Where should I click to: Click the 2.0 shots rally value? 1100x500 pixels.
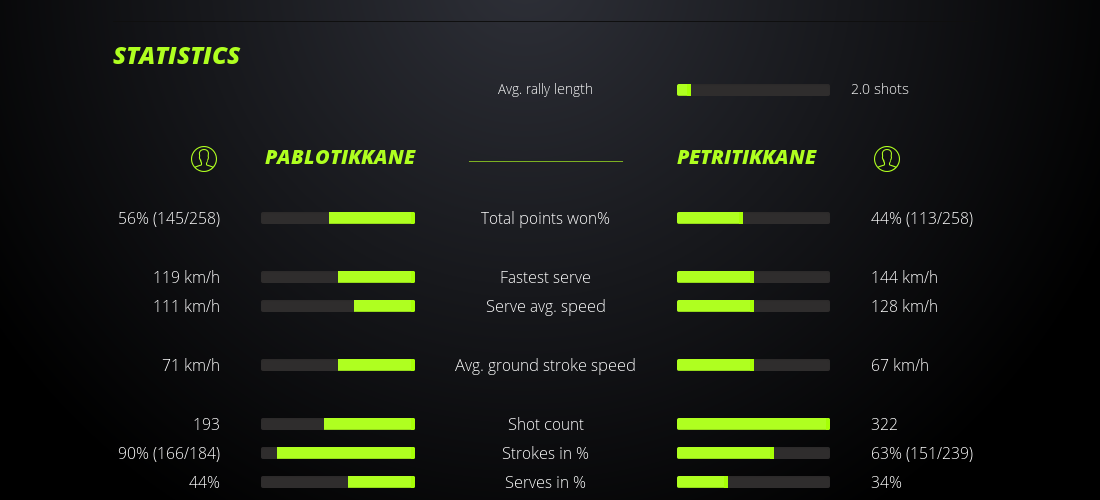coord(880,89)
